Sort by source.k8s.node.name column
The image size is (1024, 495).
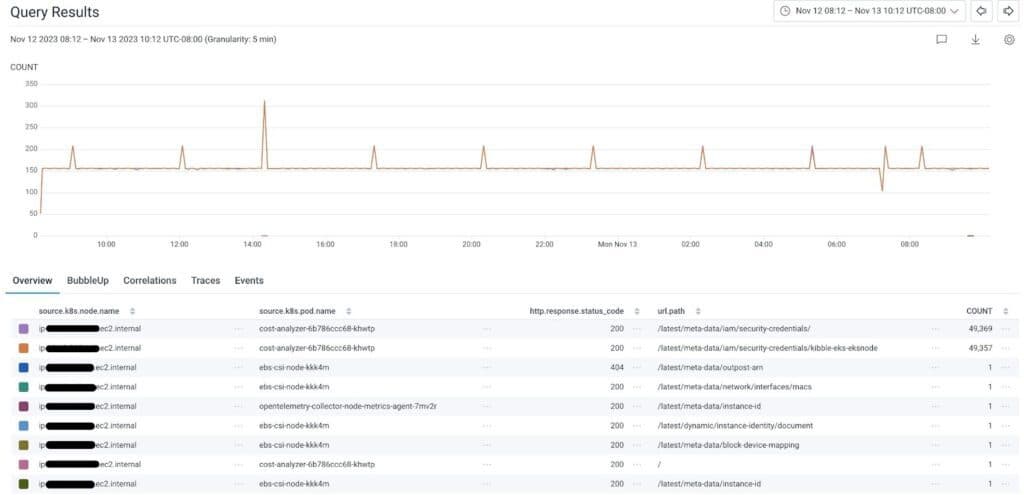132,311
